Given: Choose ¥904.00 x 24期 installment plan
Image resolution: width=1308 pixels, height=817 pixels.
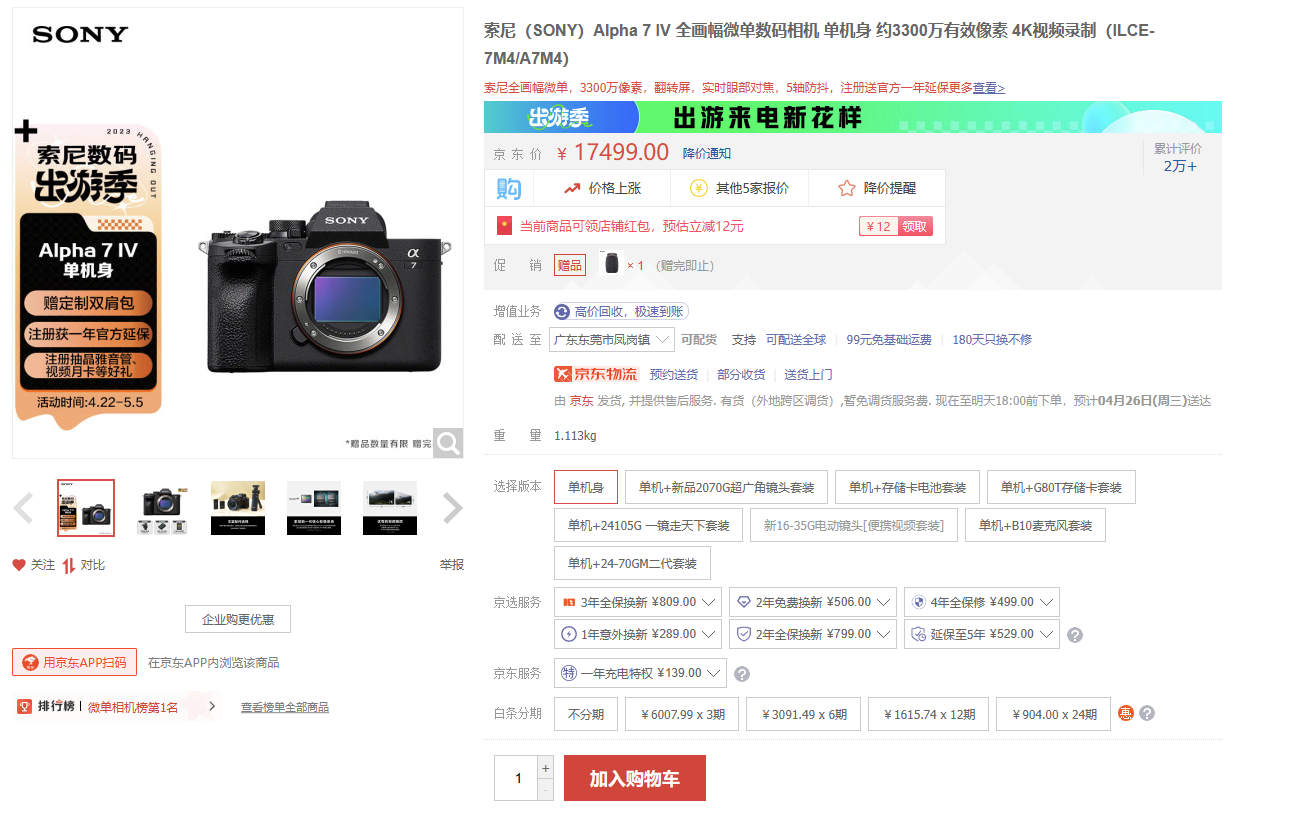Looking at the screenshot, I should [x=1053, y=714].
